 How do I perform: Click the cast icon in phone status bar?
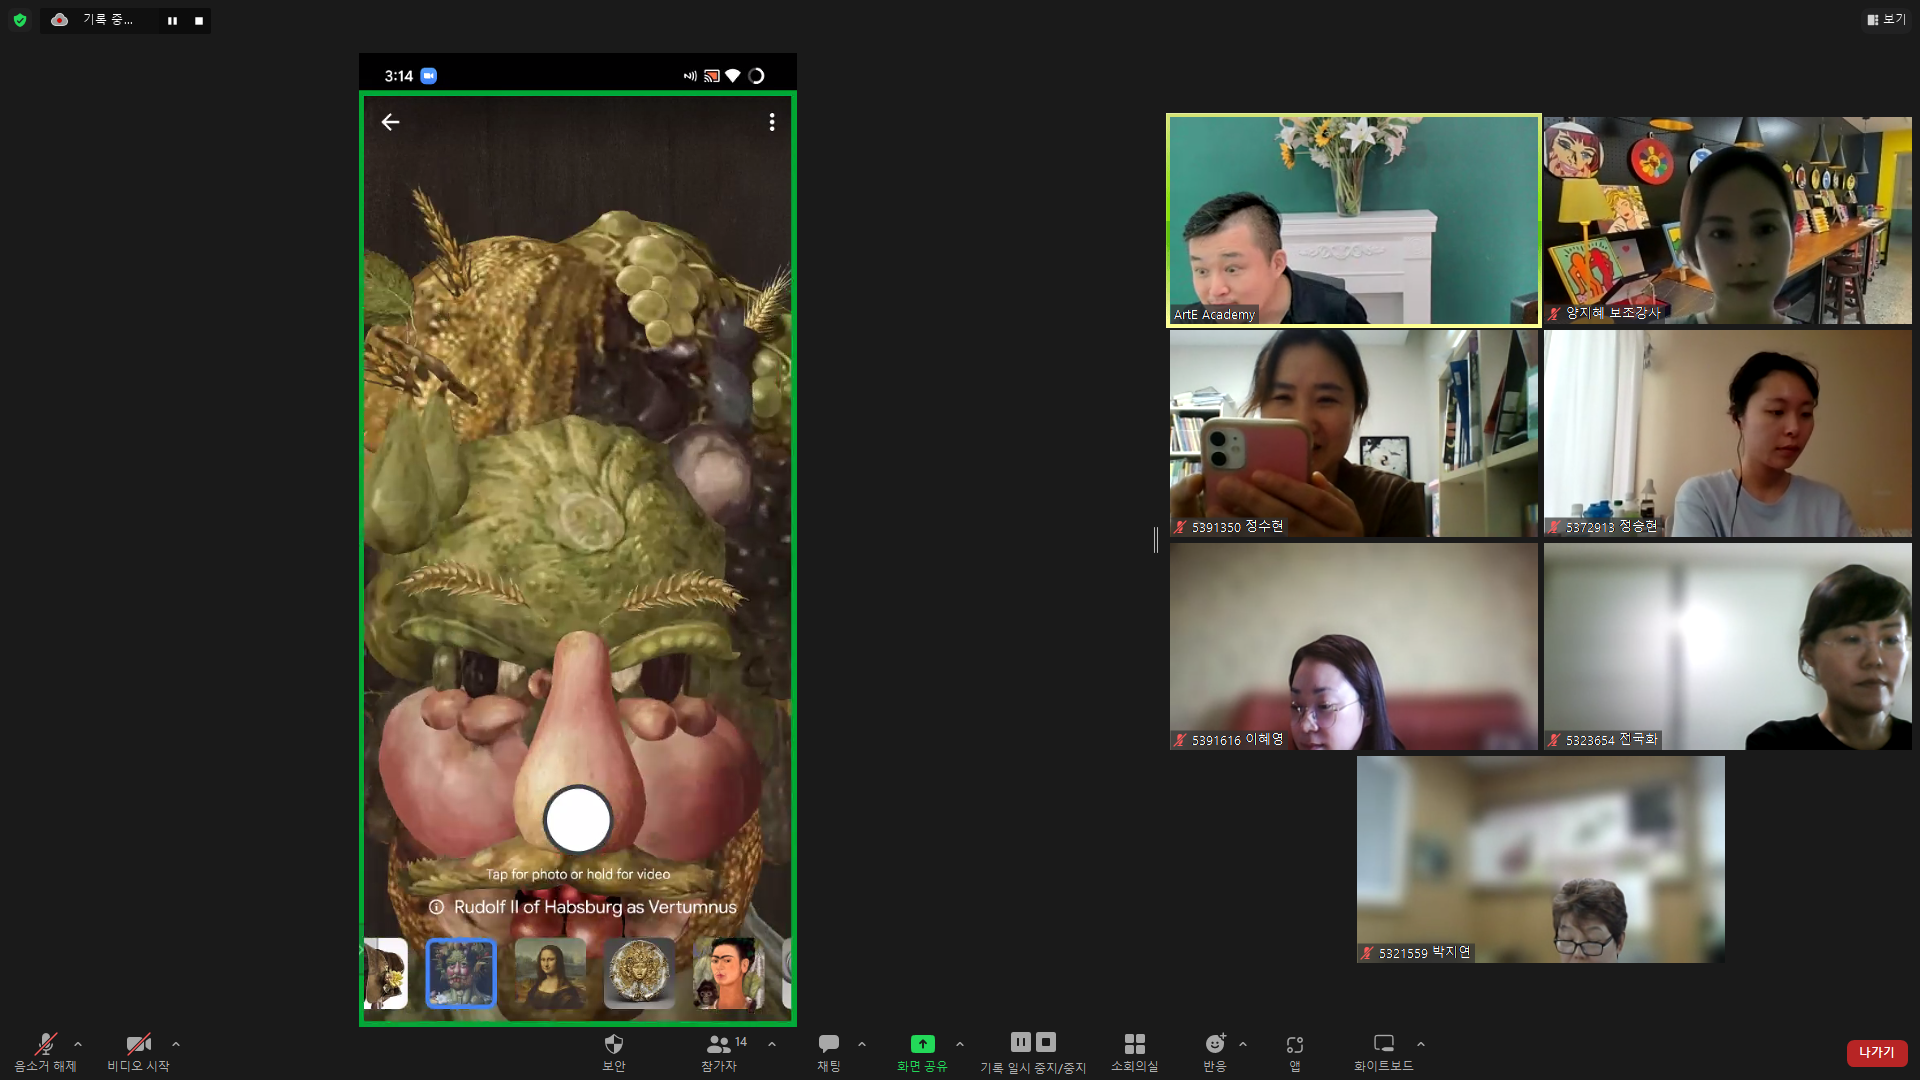[x=712, y=76]
